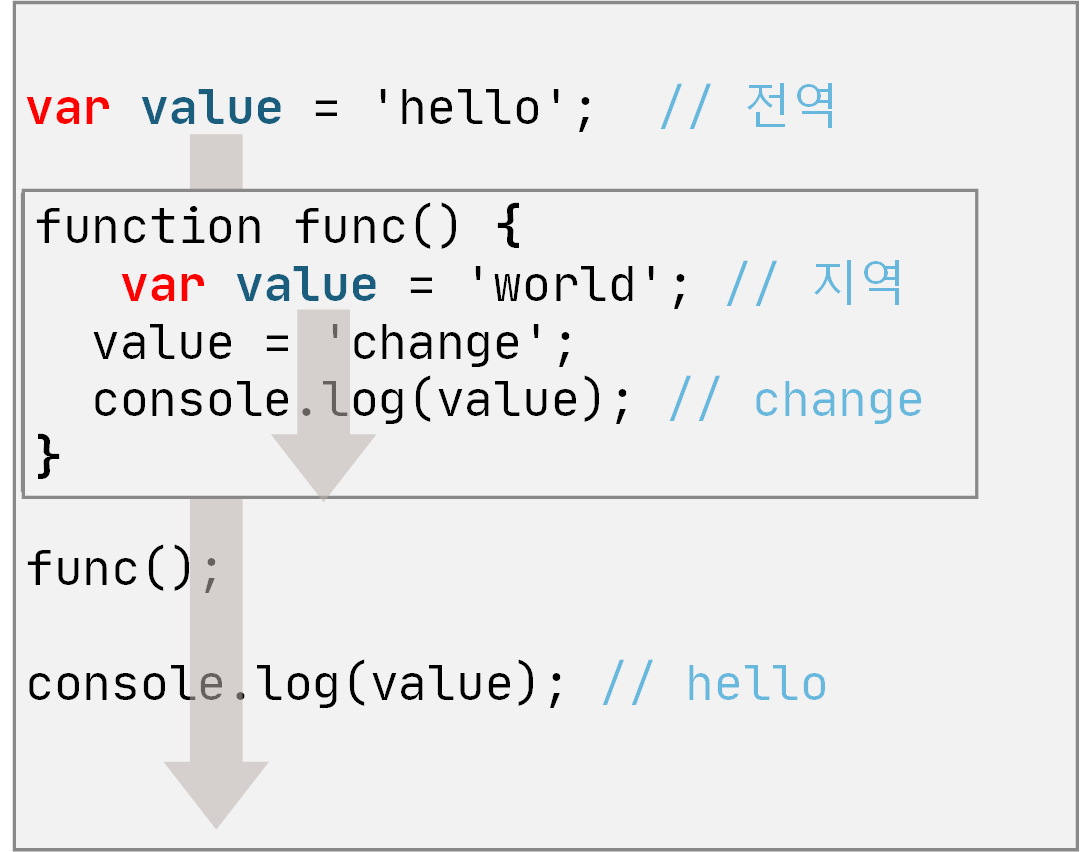Image resolution: width=1080 pixels, height=852 pixels.
Task: Click the red var keyword on global line
Action: [x=68, y=108]
